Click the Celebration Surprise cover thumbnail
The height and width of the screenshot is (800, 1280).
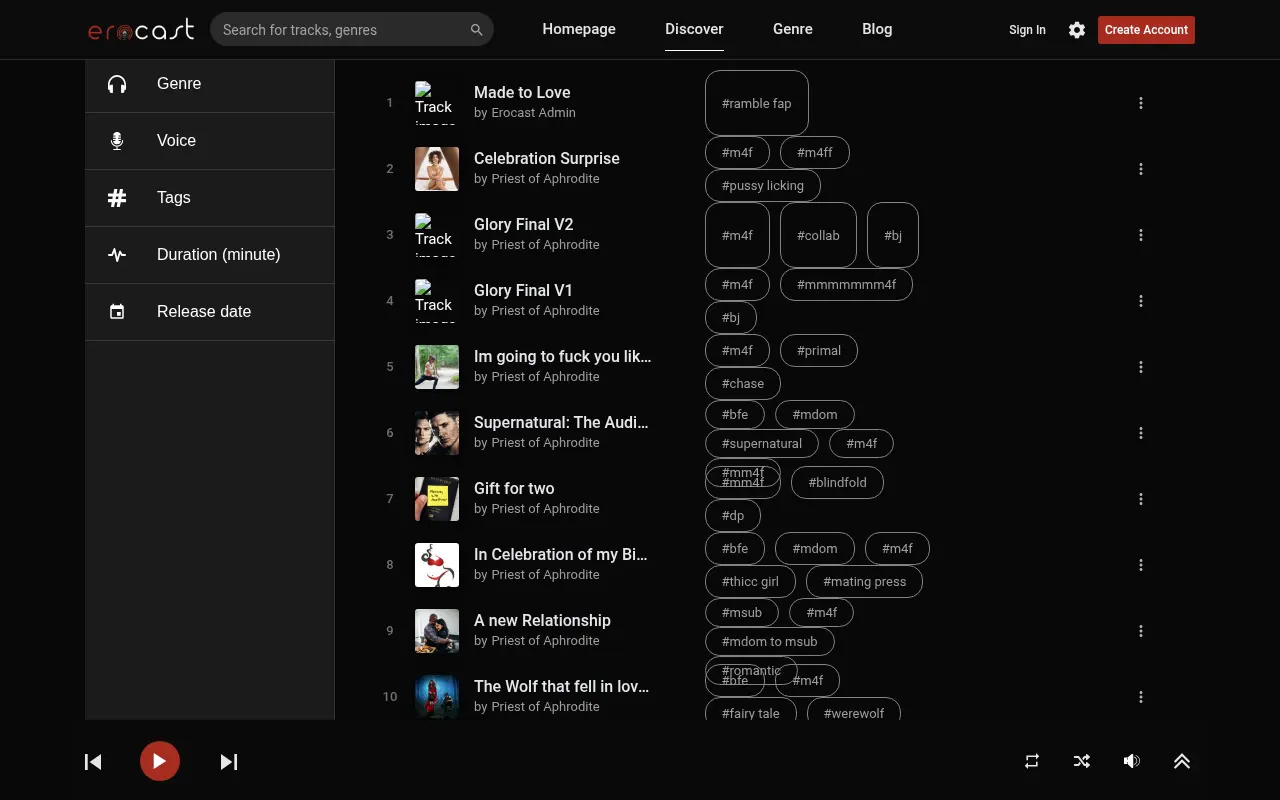(437, 169)
